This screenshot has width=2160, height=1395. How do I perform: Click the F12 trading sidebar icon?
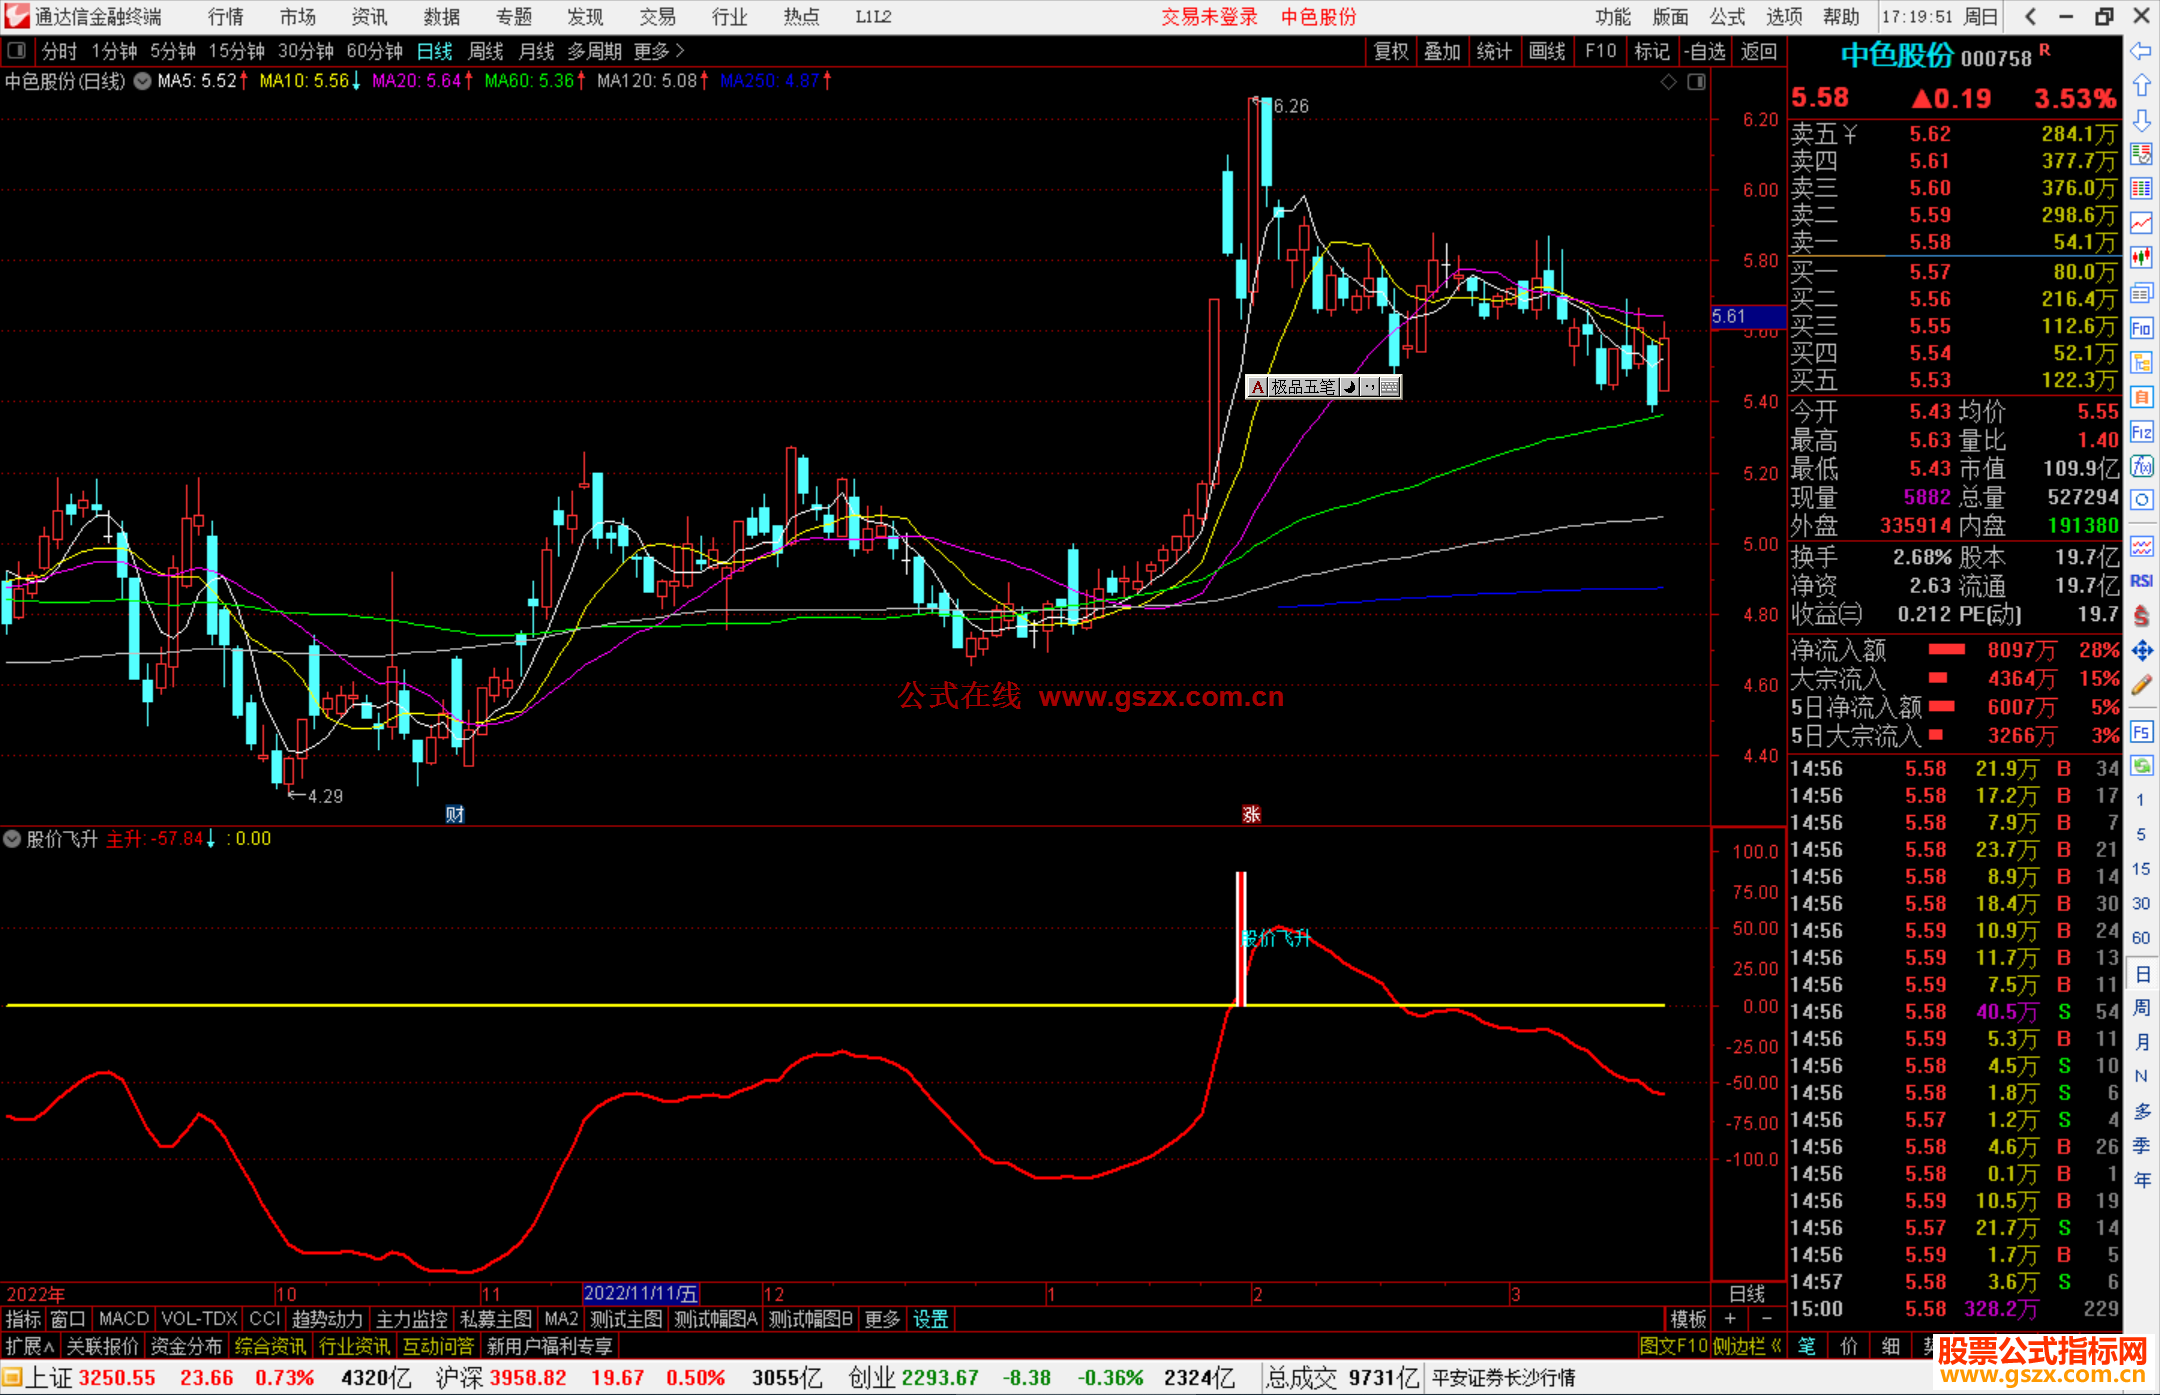click(x=2141, y=432)
